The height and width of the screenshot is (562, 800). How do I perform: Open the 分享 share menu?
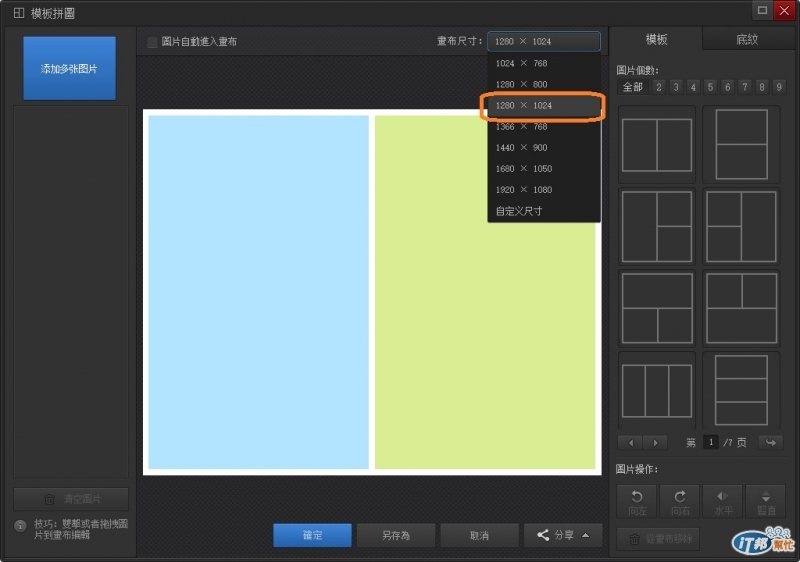tap(563, 535)
